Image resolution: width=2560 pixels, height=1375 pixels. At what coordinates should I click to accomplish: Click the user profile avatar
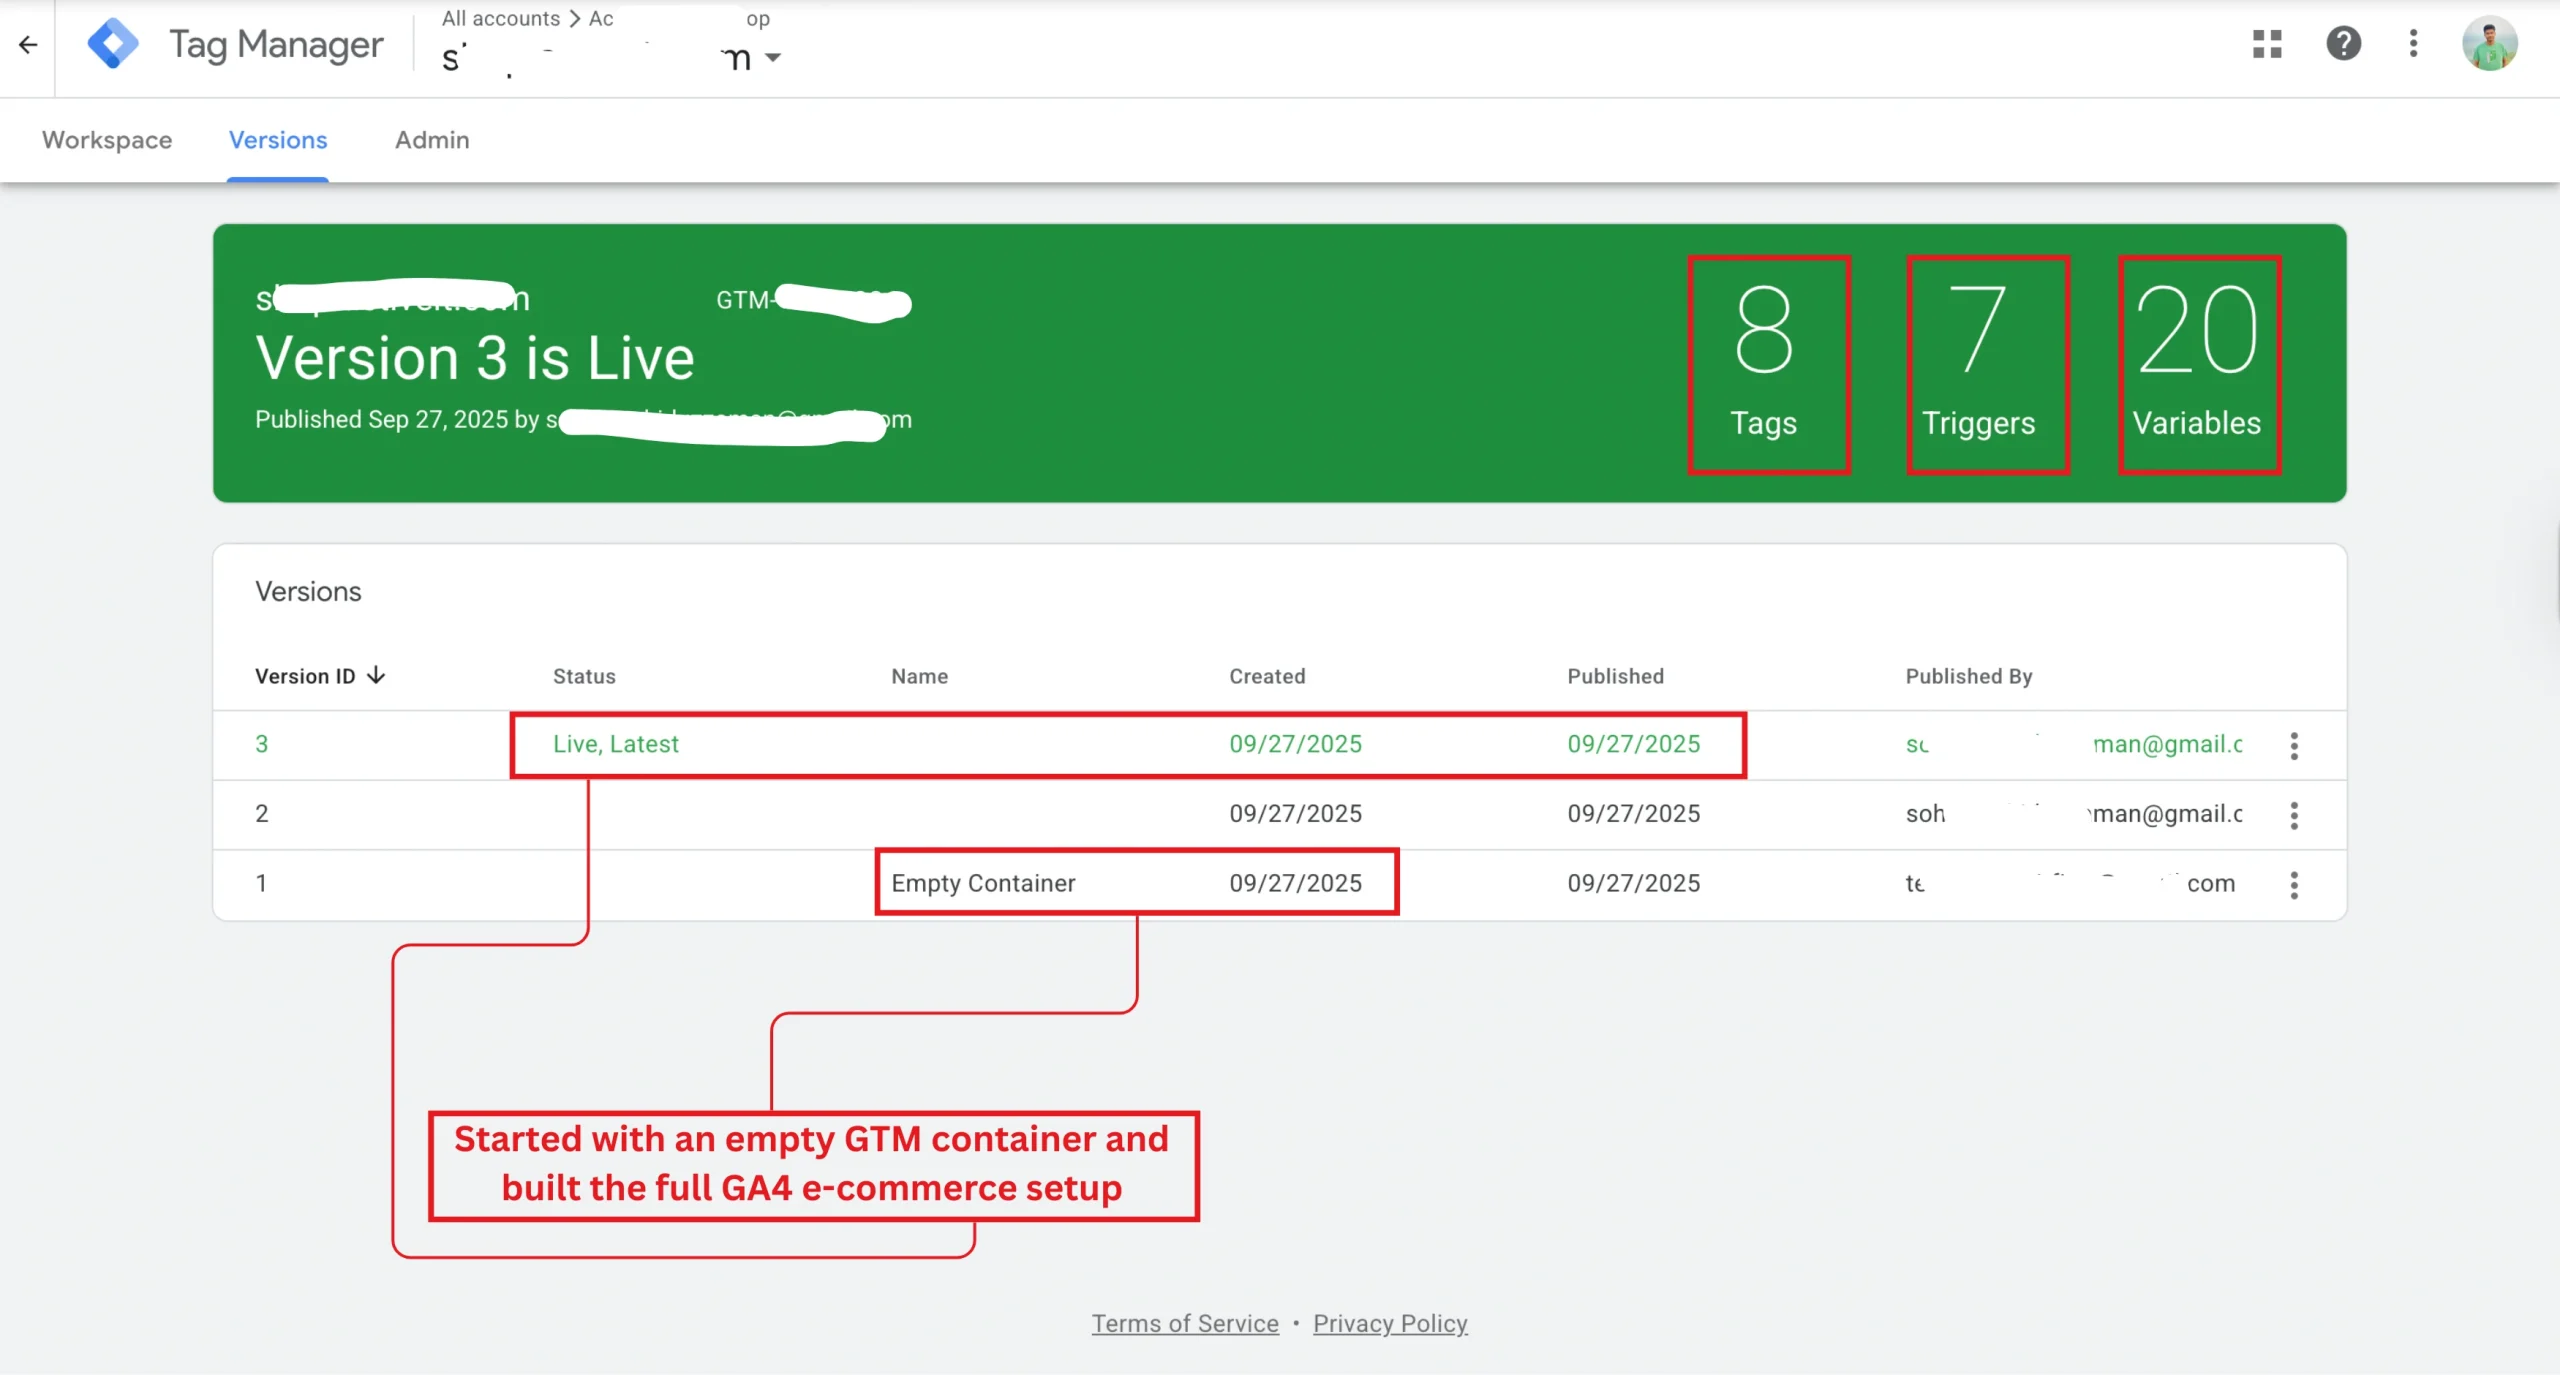click(2489, 44)
